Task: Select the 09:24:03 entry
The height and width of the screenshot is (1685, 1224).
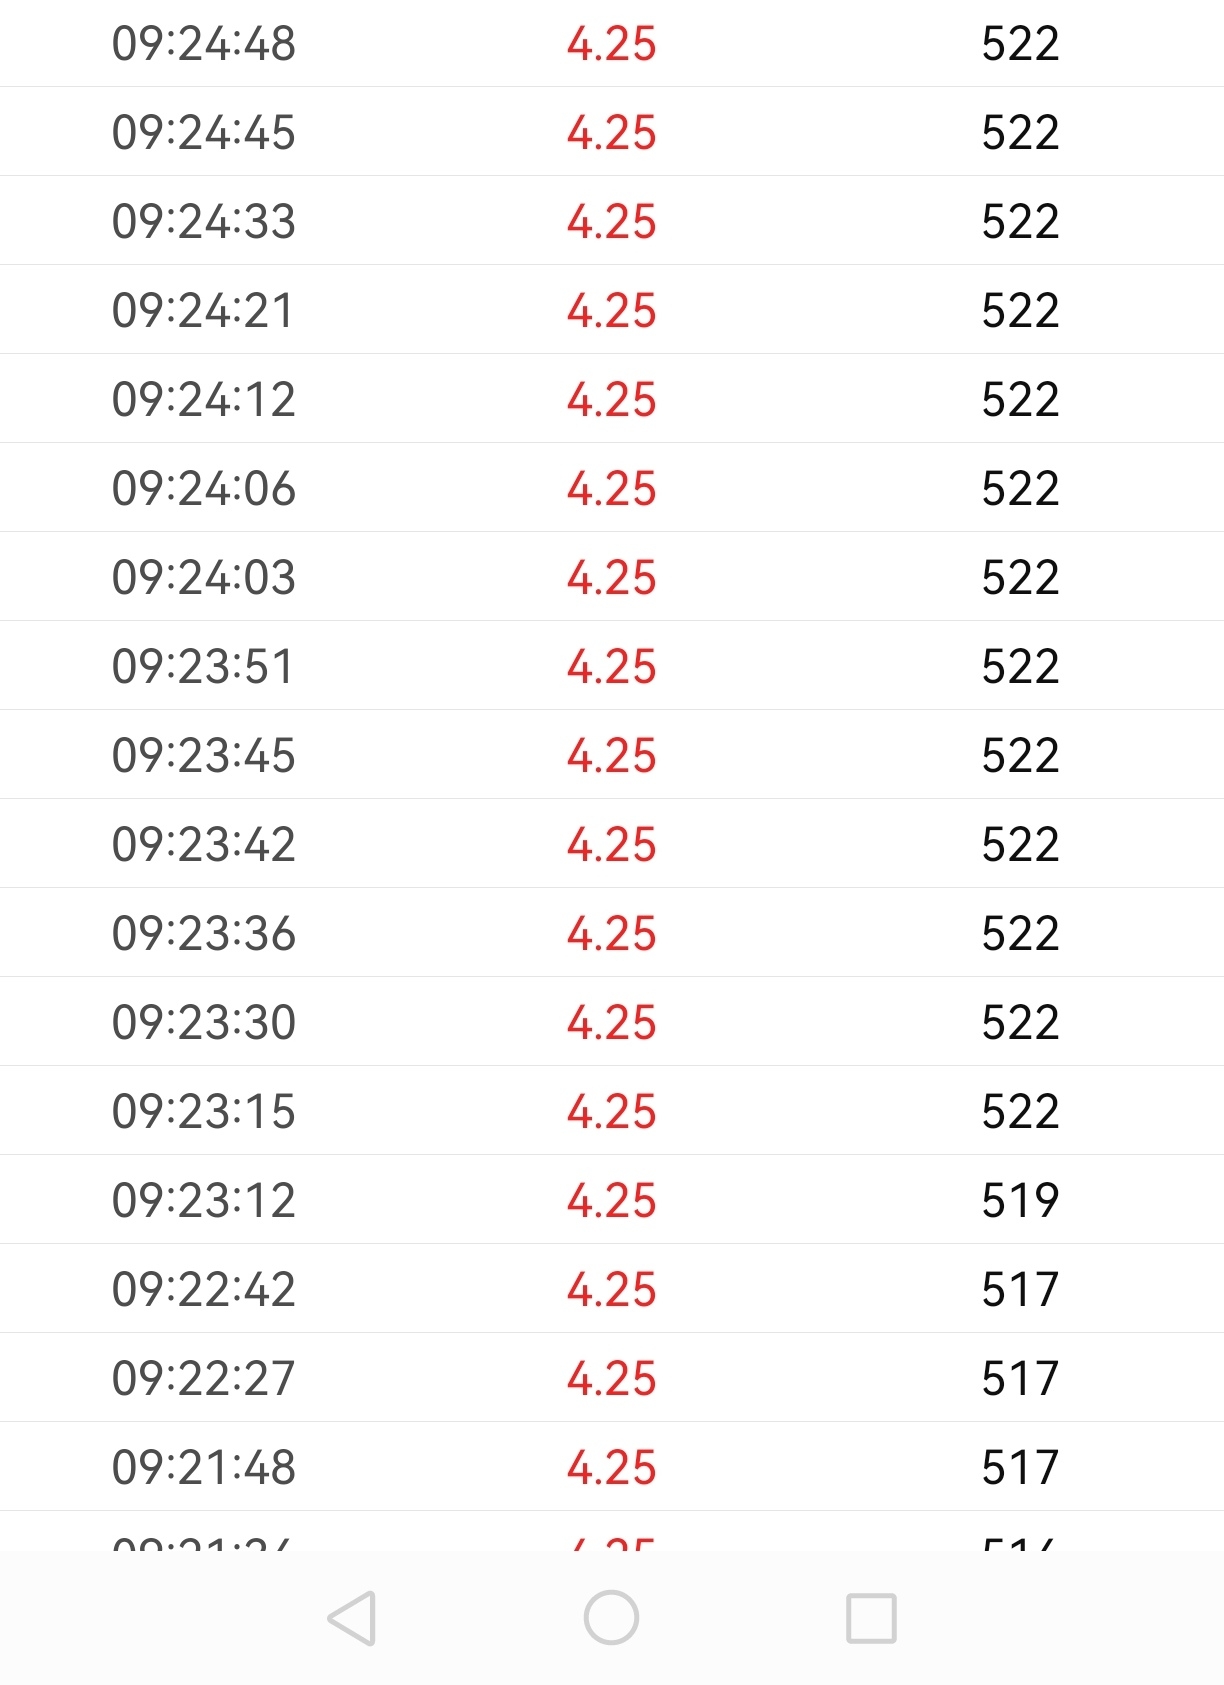Action: pyautogui.click(x=612, y=577)
